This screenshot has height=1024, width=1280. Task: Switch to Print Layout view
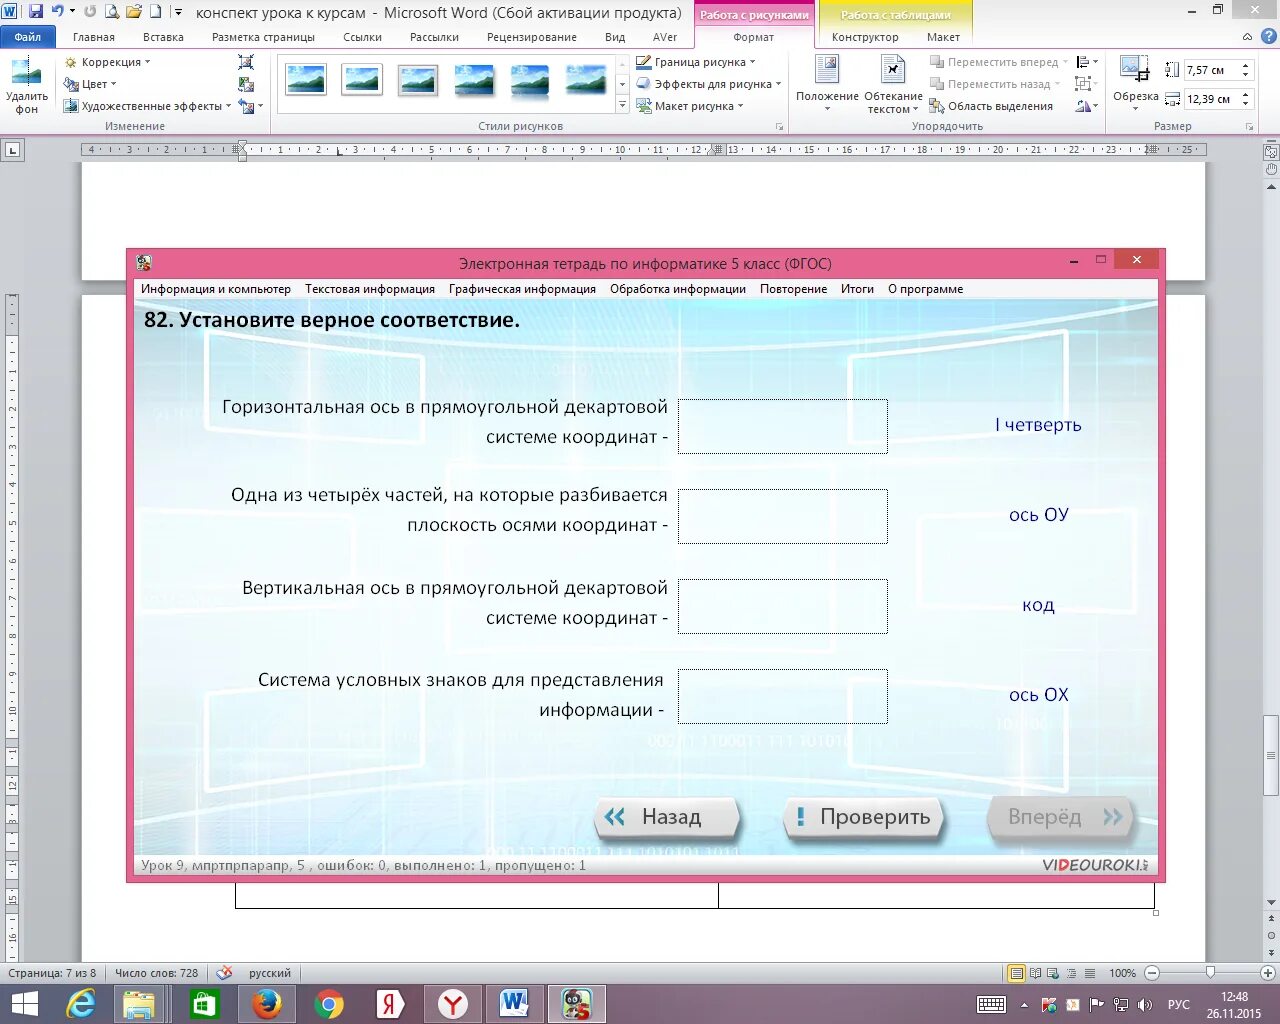pyautogui.click(x=1016, y=973)
